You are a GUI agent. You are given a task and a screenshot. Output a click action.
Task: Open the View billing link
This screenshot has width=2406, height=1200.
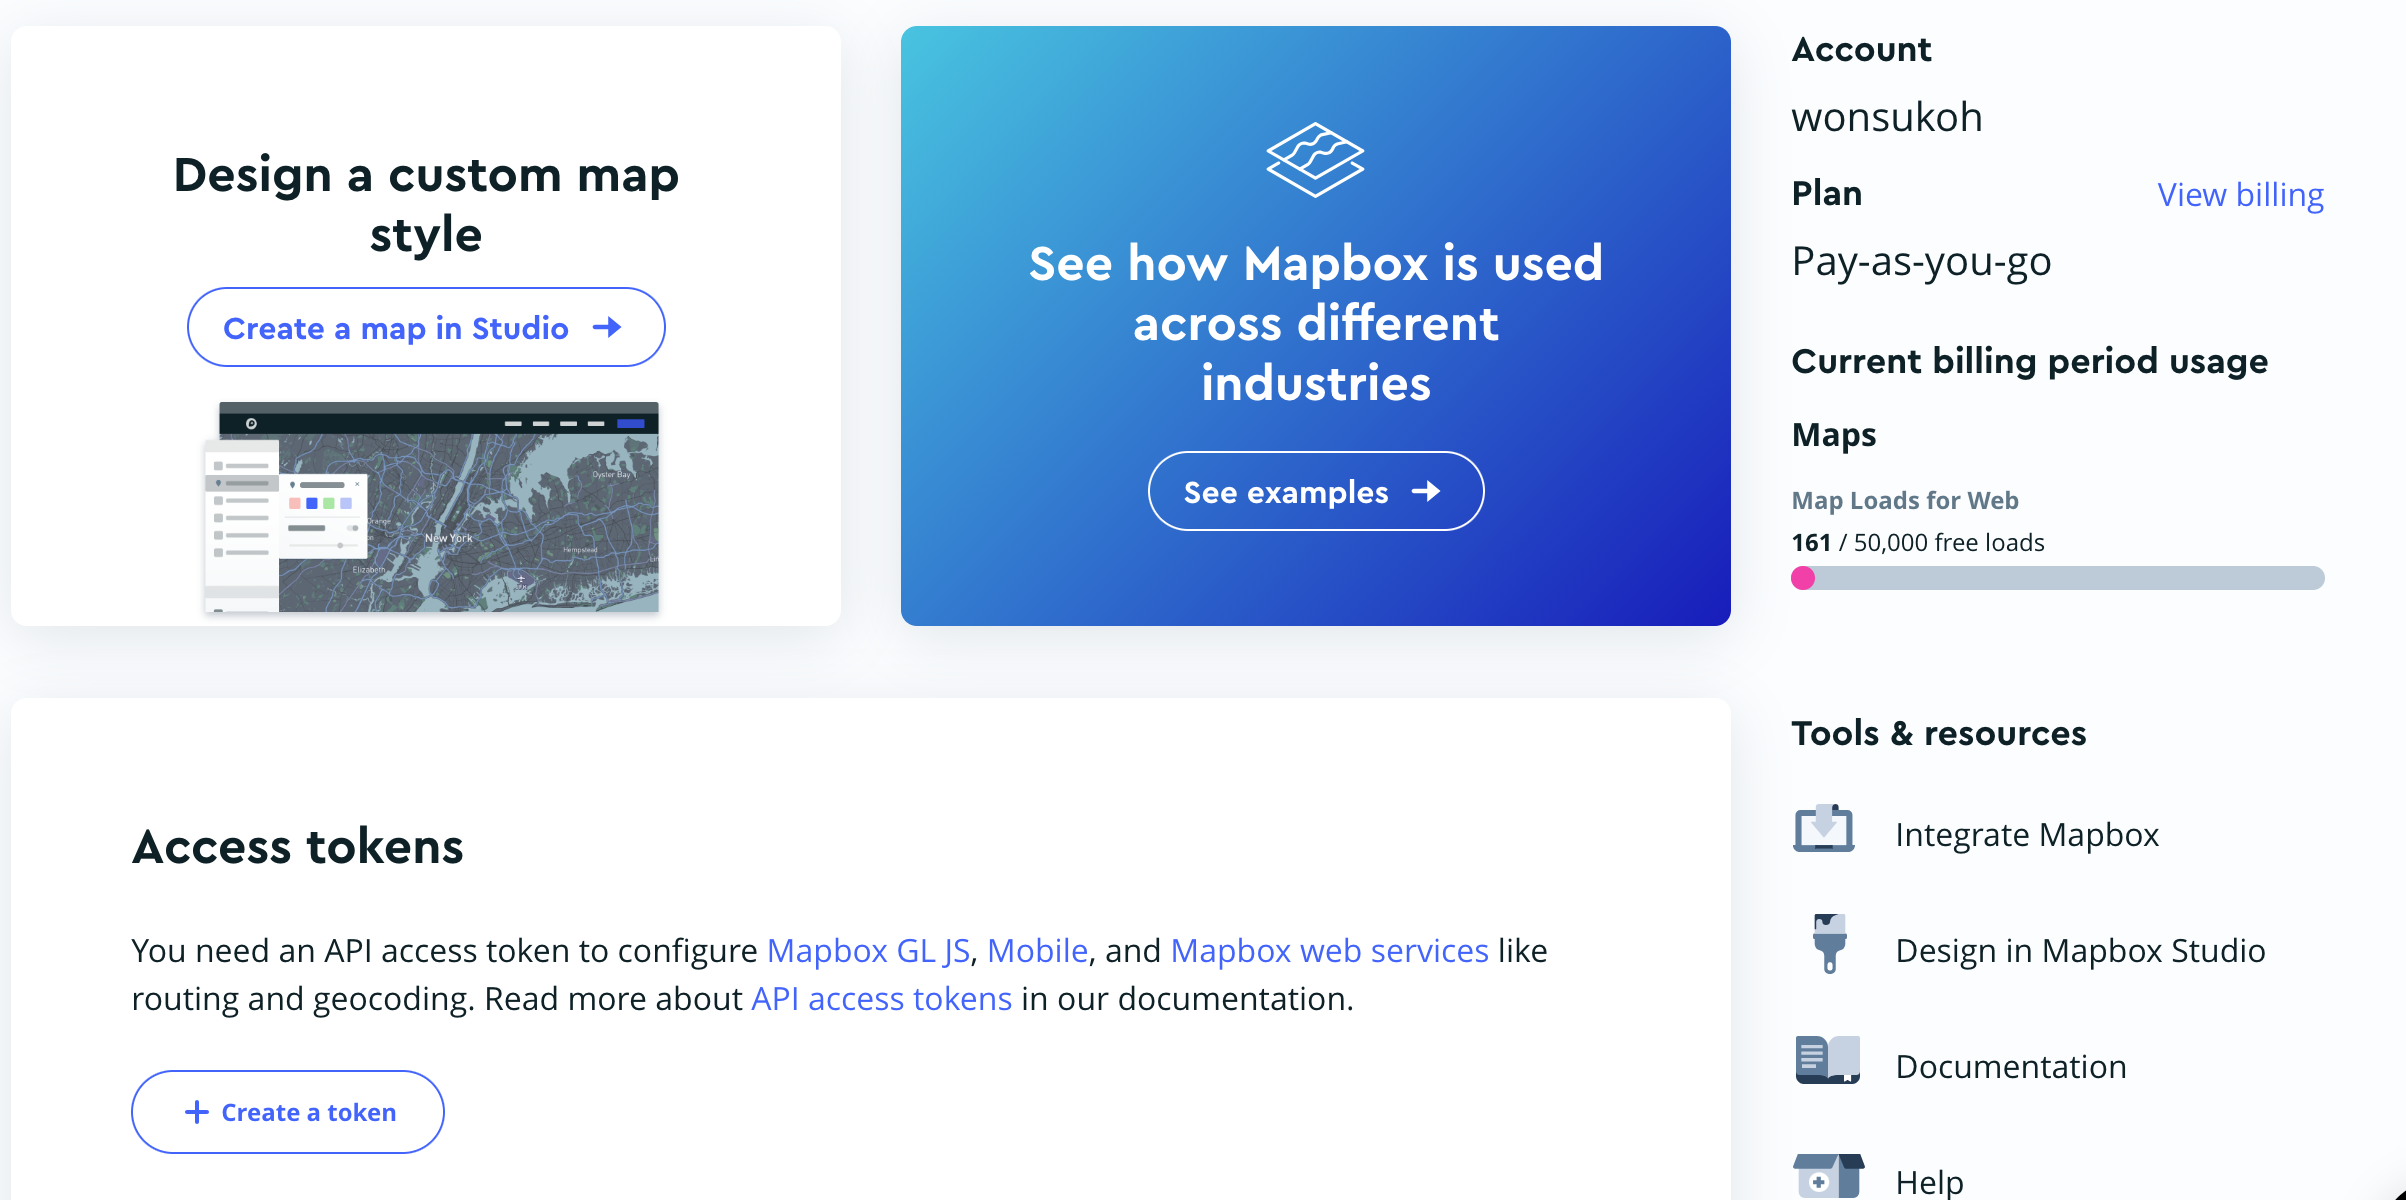coord(2240,194)
